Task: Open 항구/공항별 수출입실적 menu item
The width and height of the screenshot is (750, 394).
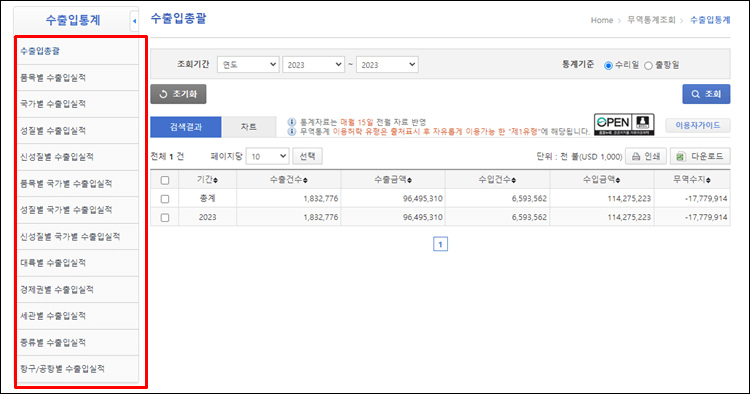Action: pyautogui.click(x=78, y=369)
